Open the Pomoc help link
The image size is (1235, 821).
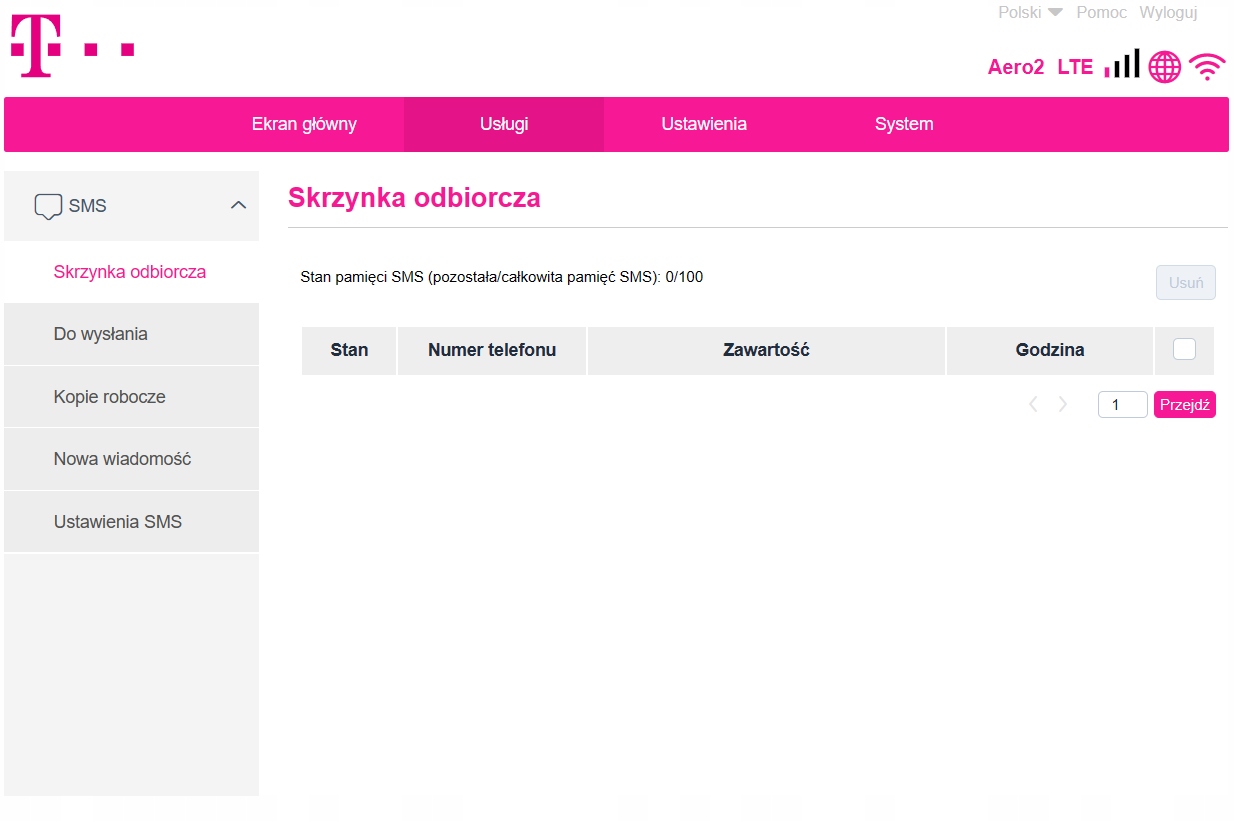click(x=1101, y=13)
